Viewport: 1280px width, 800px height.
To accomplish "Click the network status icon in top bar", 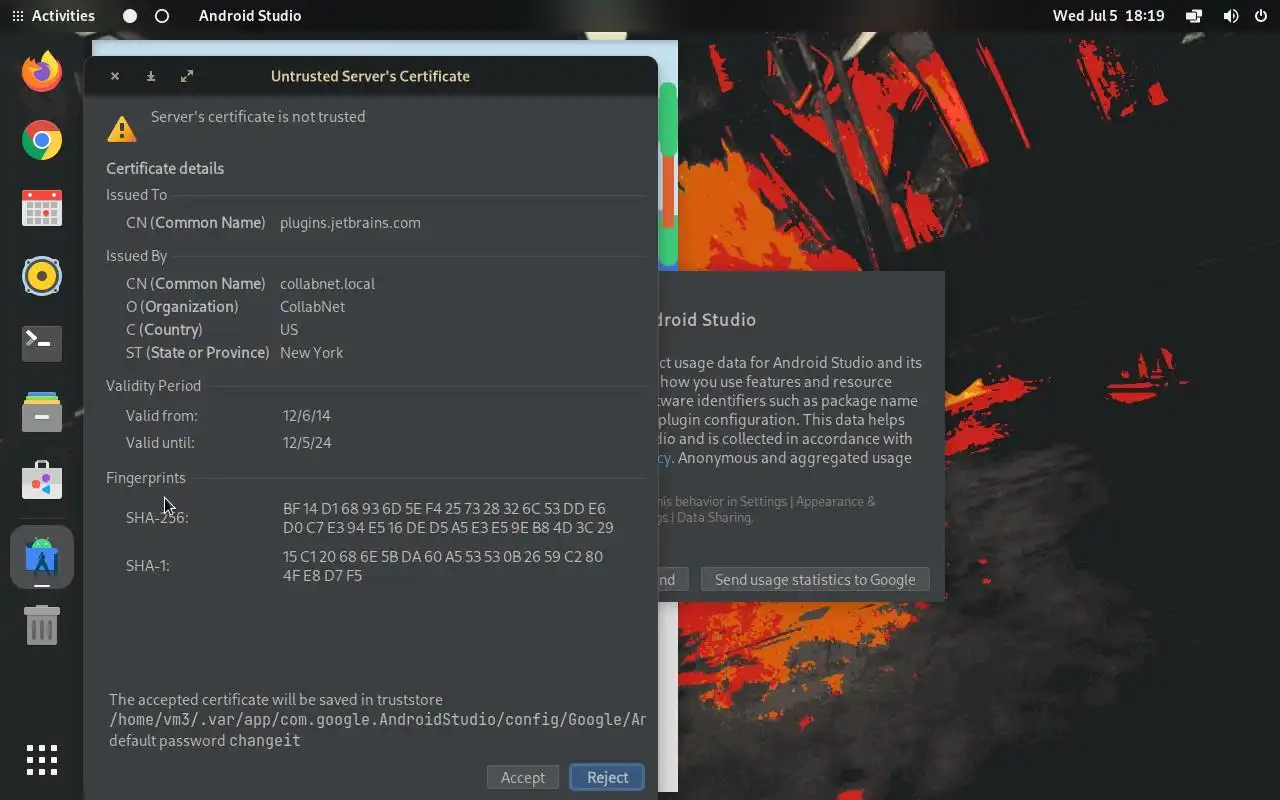I will (1194, 16).
